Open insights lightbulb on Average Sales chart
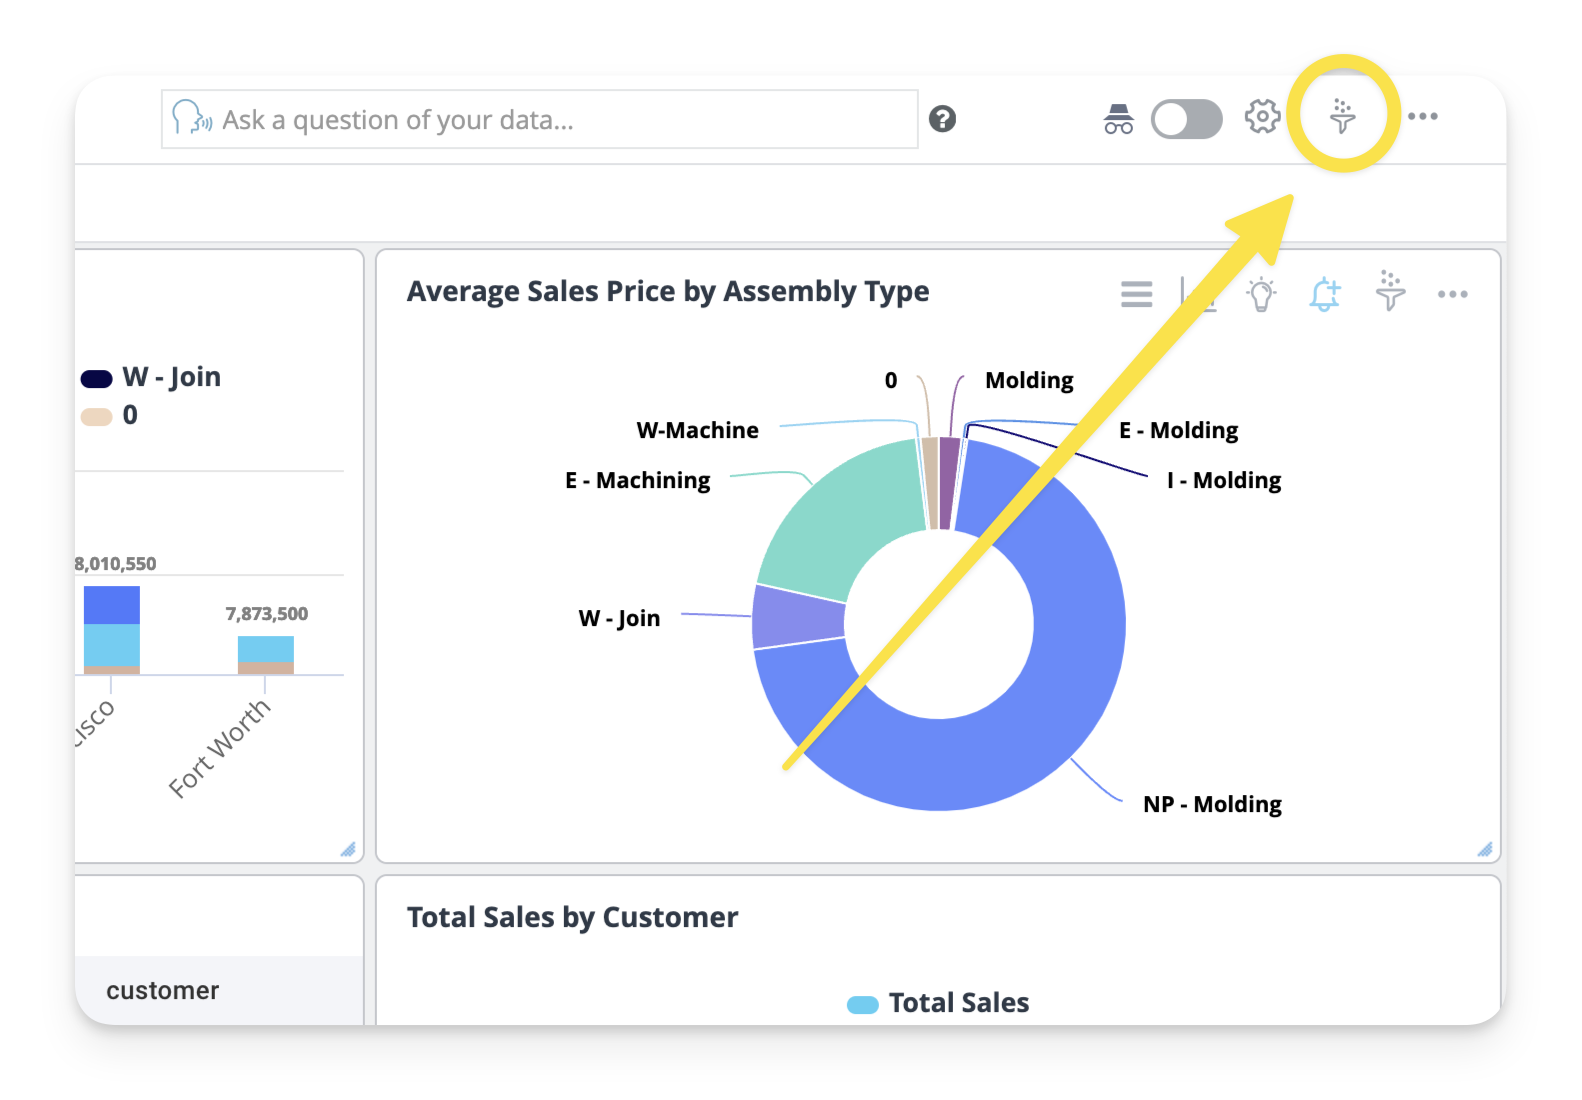 [1261, 294]
